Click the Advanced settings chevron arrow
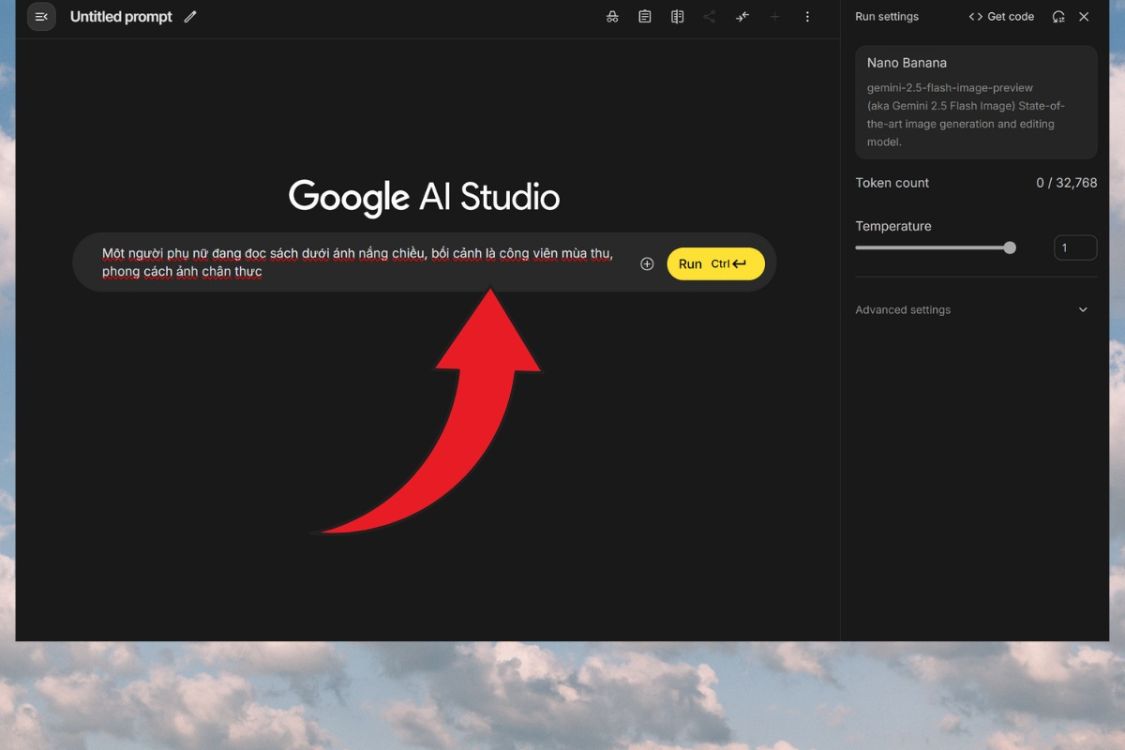This screenshot has width=1125, height=750. click(x=1082, y=310)
